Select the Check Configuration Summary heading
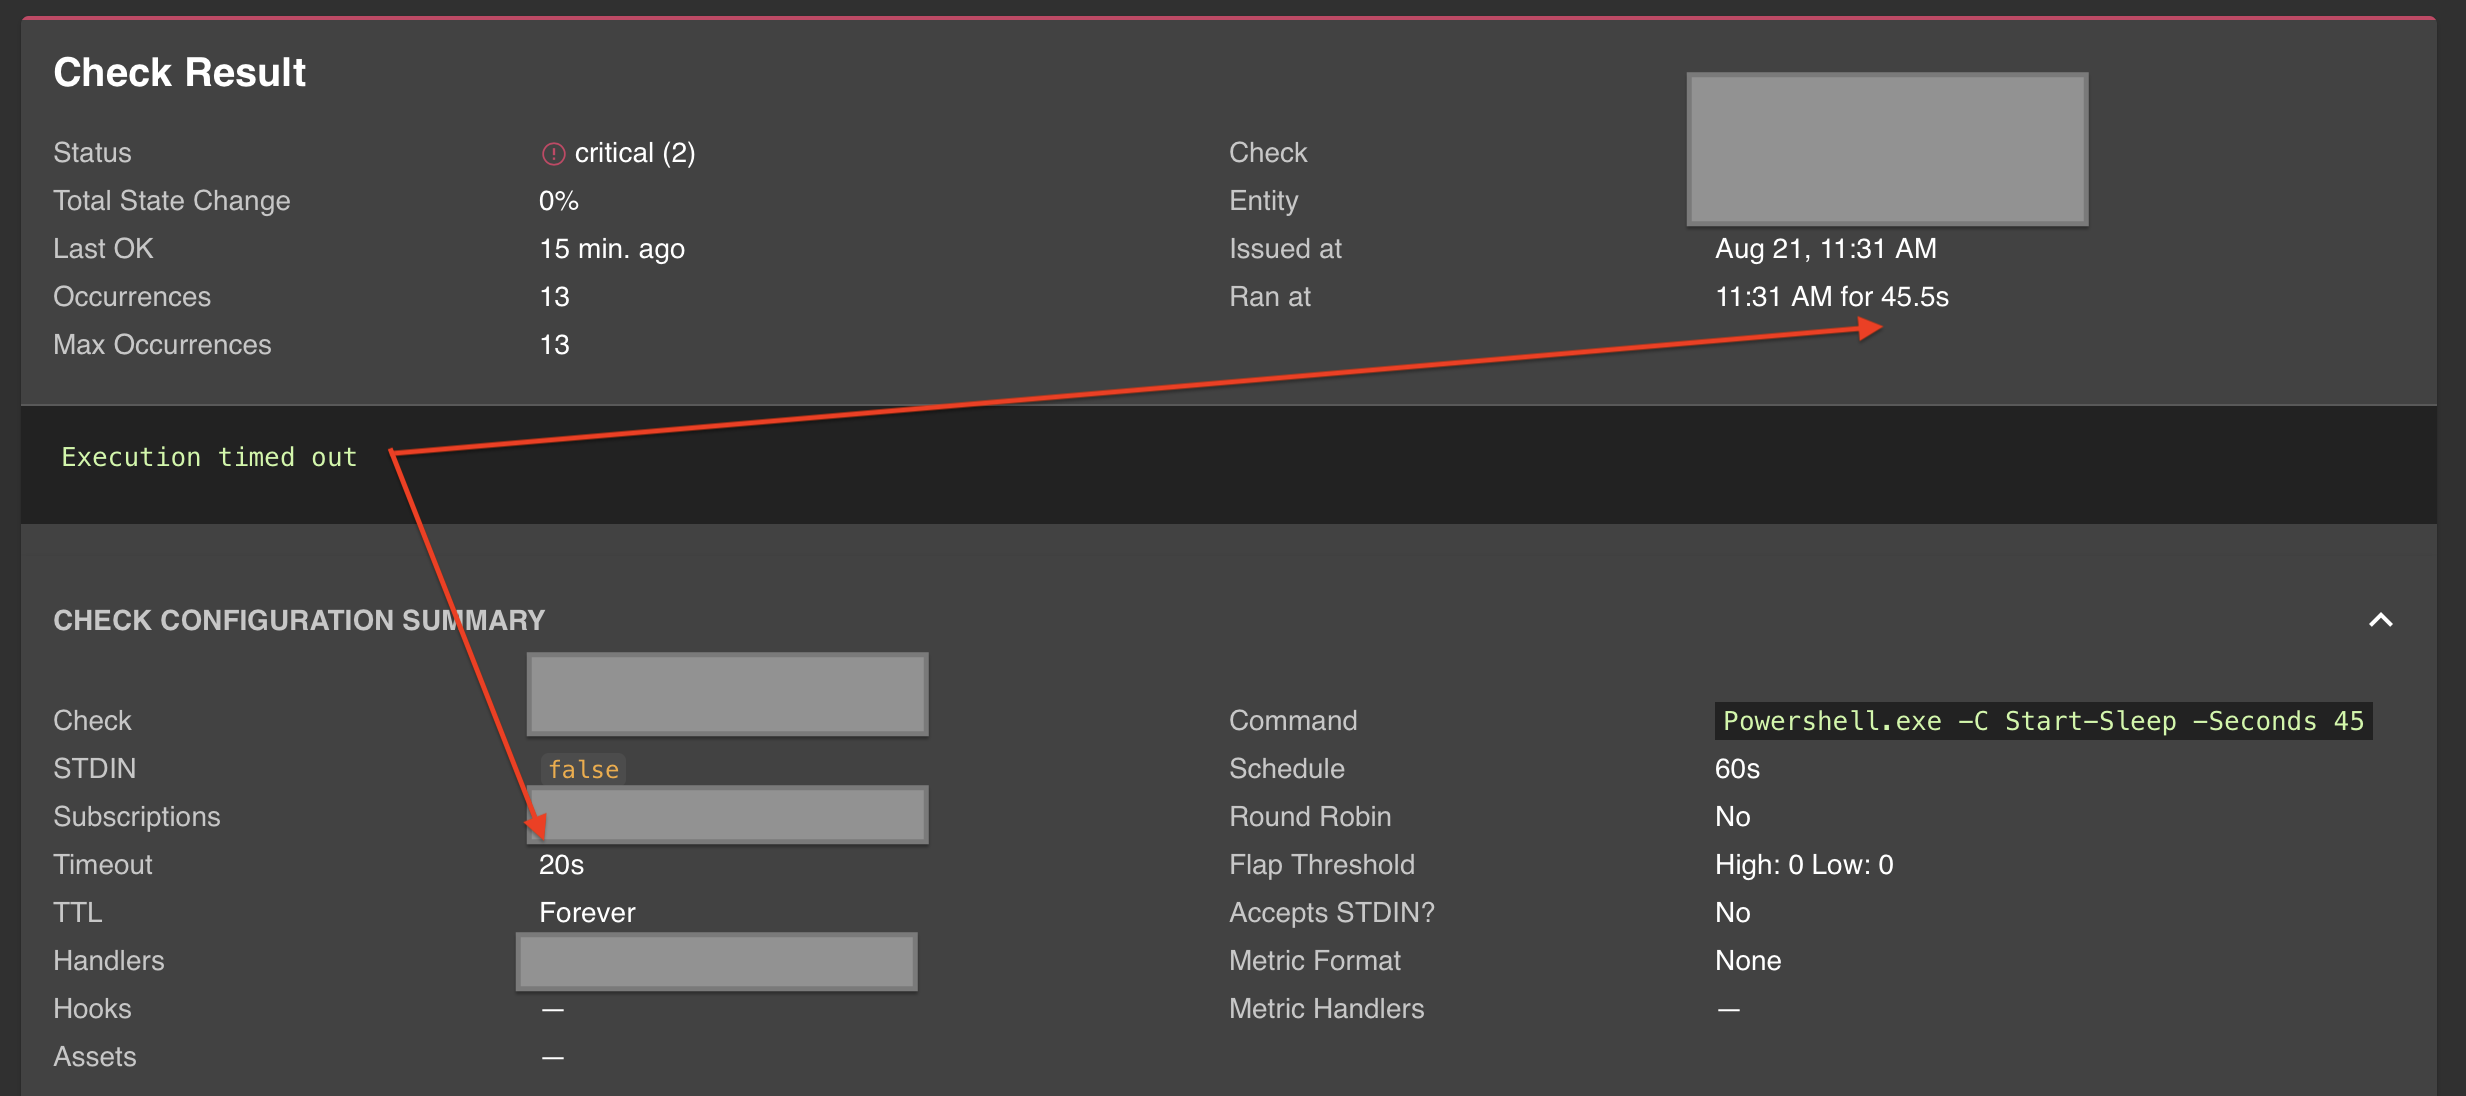This screenshot has width=2466, height=1096. (299, 620)
